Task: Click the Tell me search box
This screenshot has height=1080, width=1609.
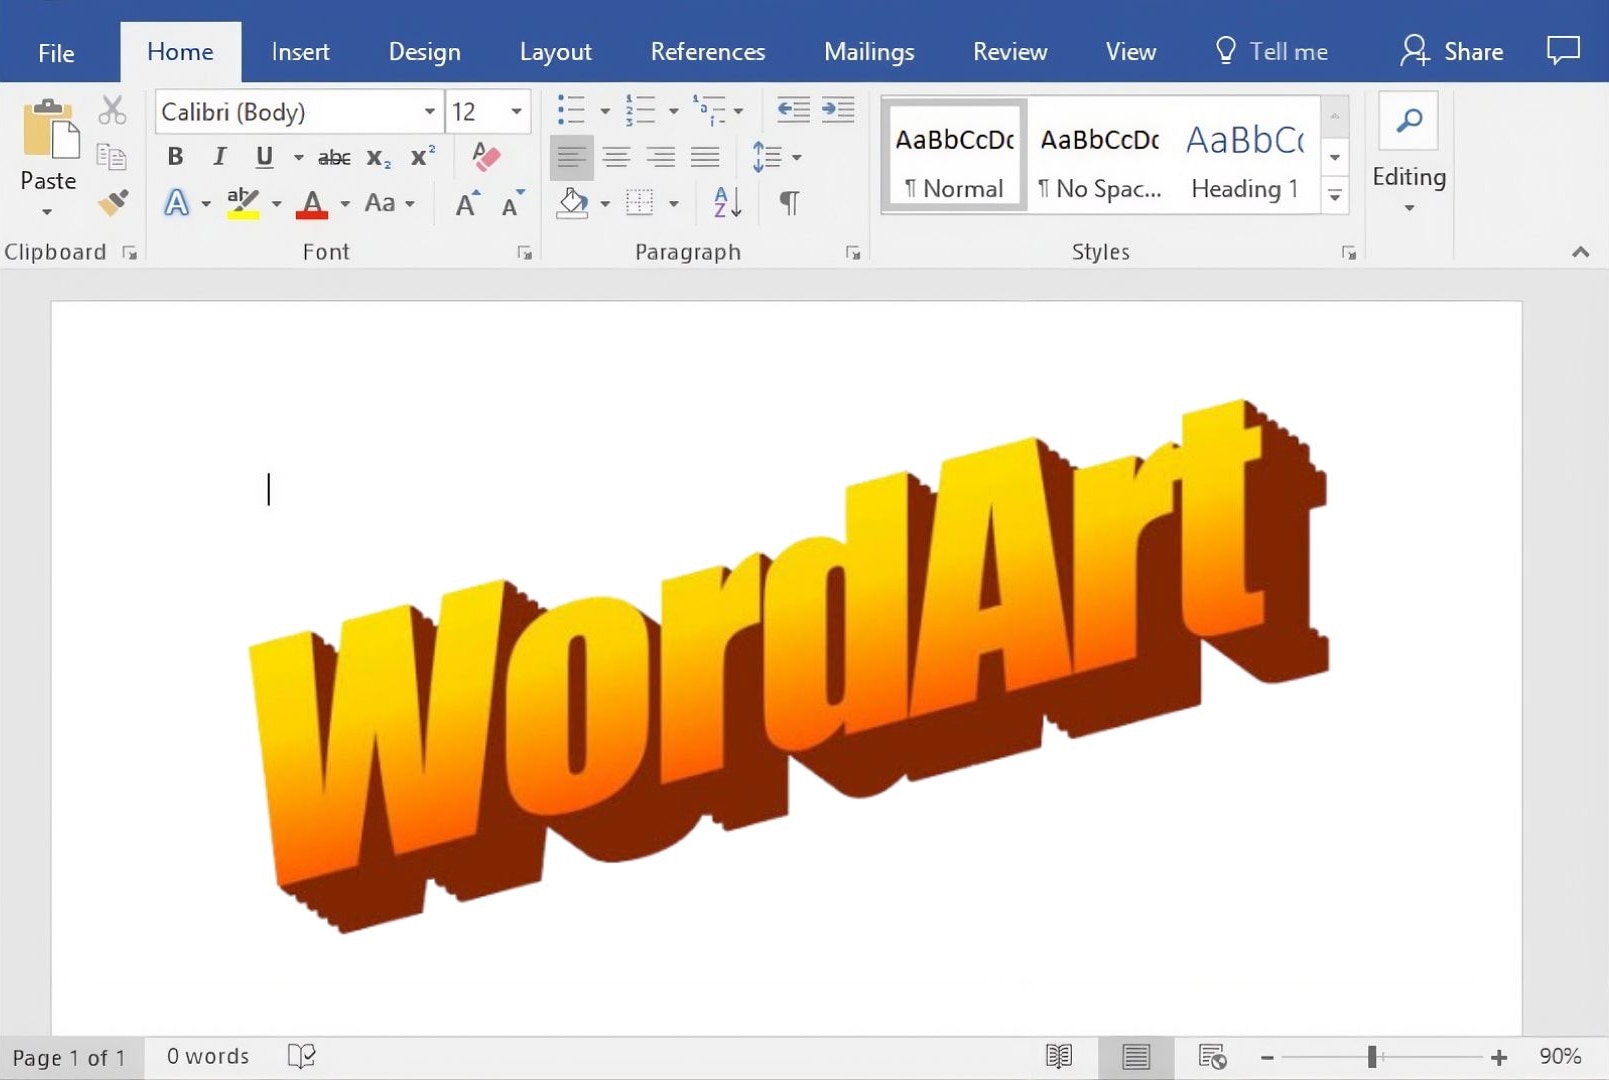Action: 1271,51
